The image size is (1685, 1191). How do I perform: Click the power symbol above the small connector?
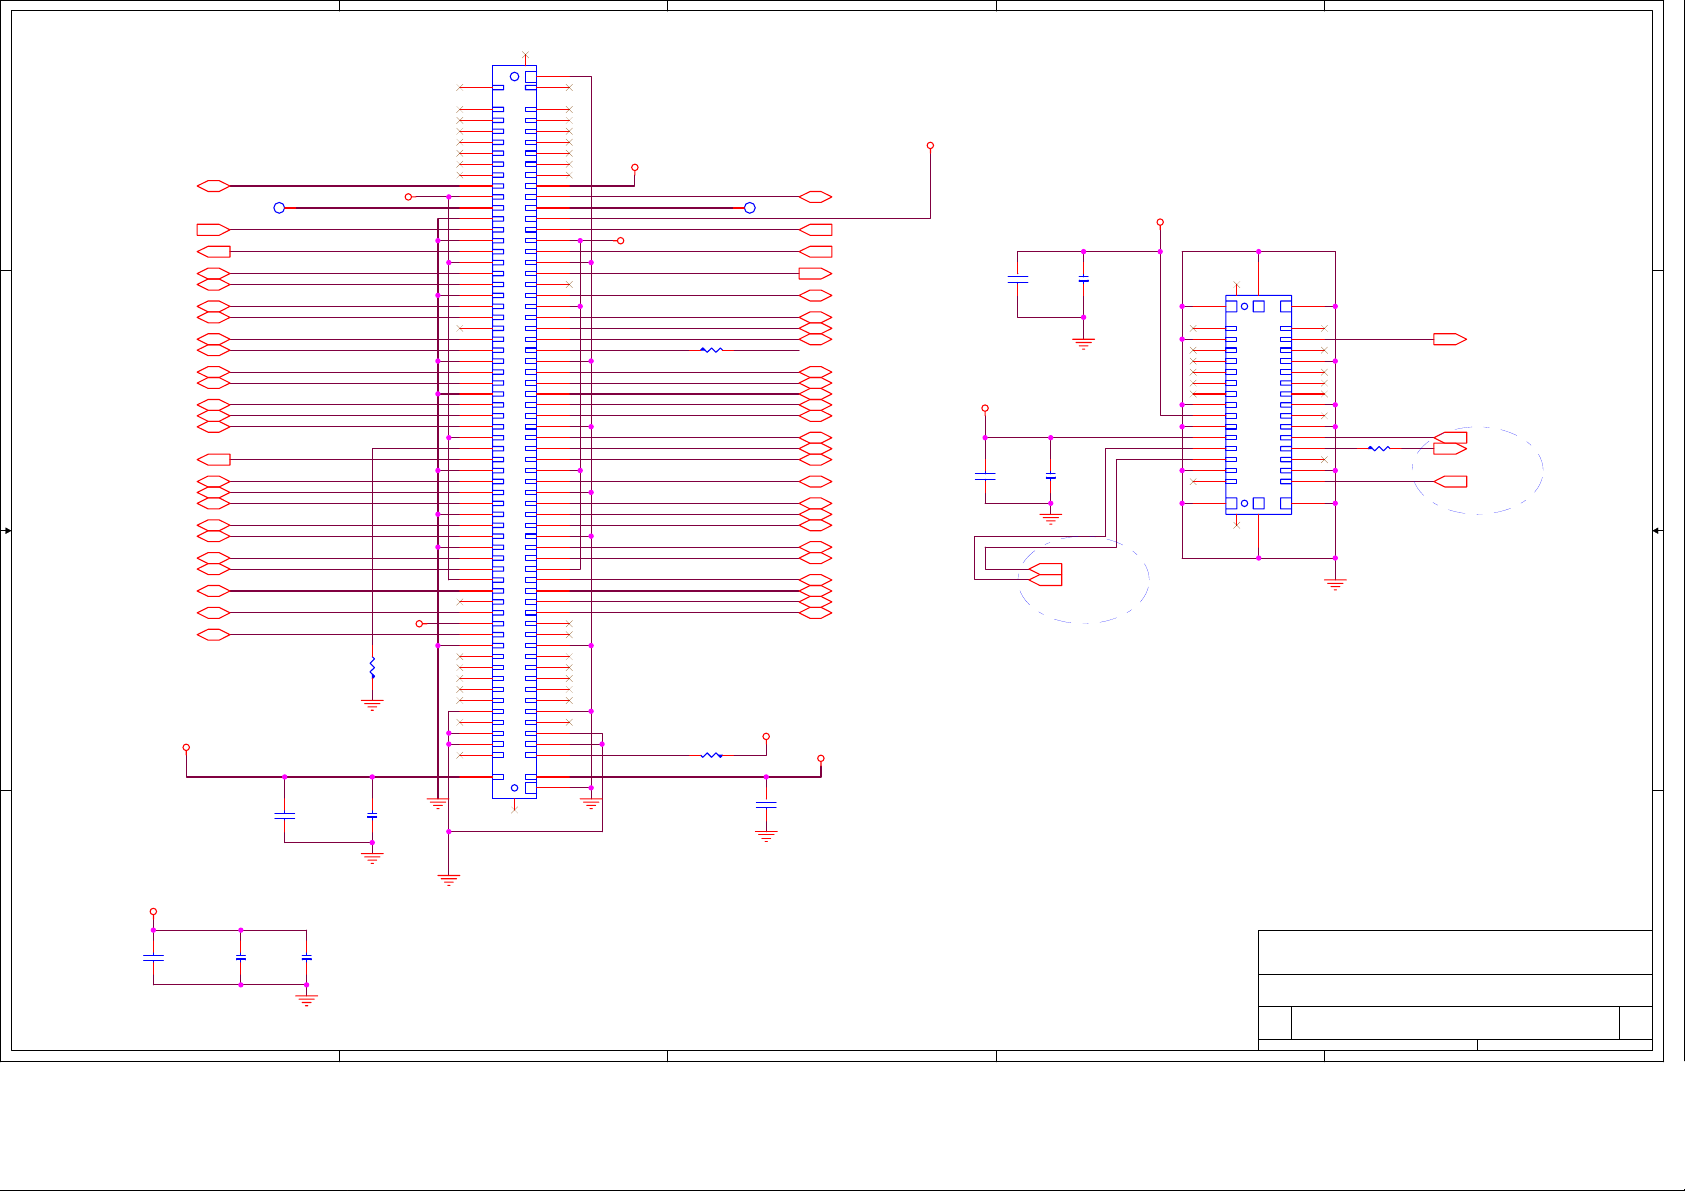click(1160, 222)
